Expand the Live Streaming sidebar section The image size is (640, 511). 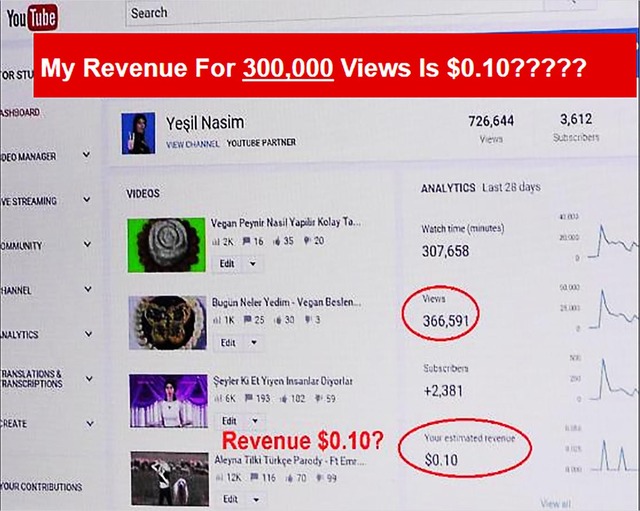87,201
